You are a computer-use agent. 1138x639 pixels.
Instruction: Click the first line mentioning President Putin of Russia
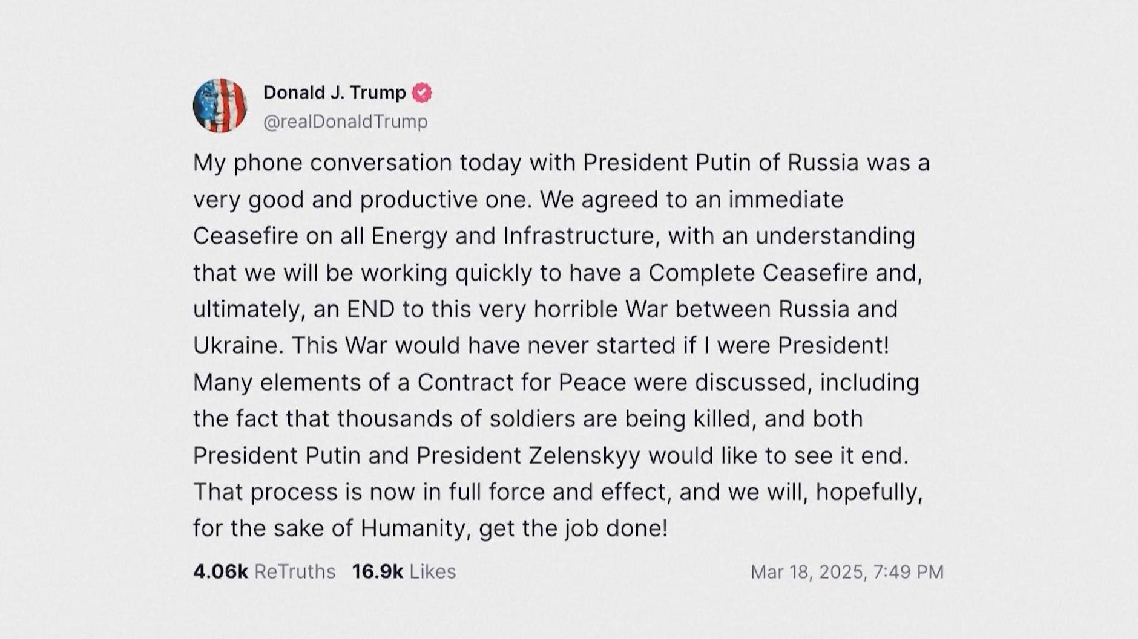coord(561,163)
